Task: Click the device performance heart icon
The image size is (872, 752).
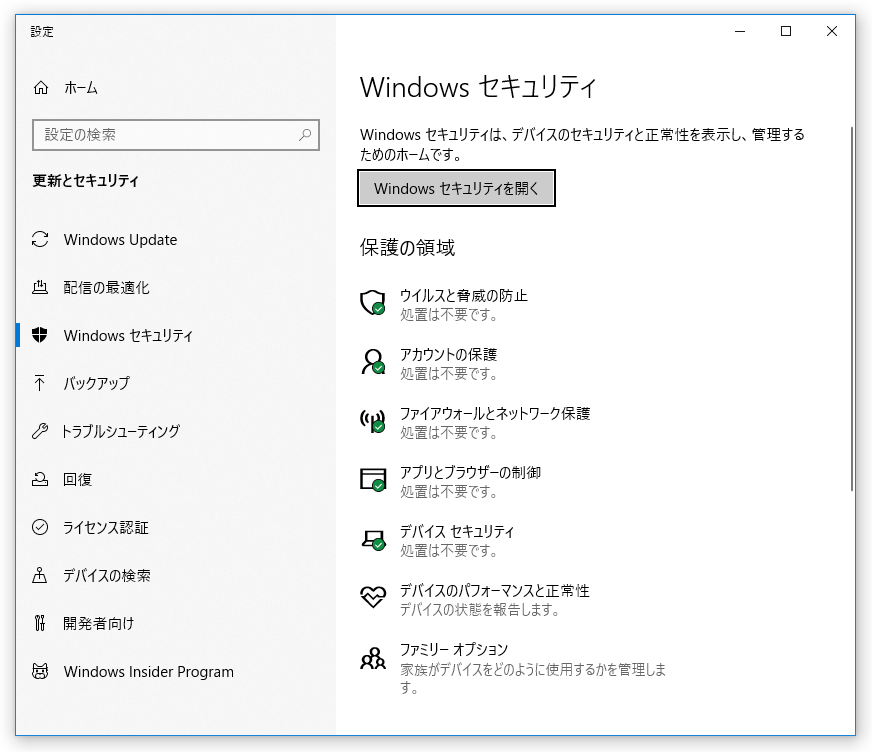Action: (x=373, y=597)
